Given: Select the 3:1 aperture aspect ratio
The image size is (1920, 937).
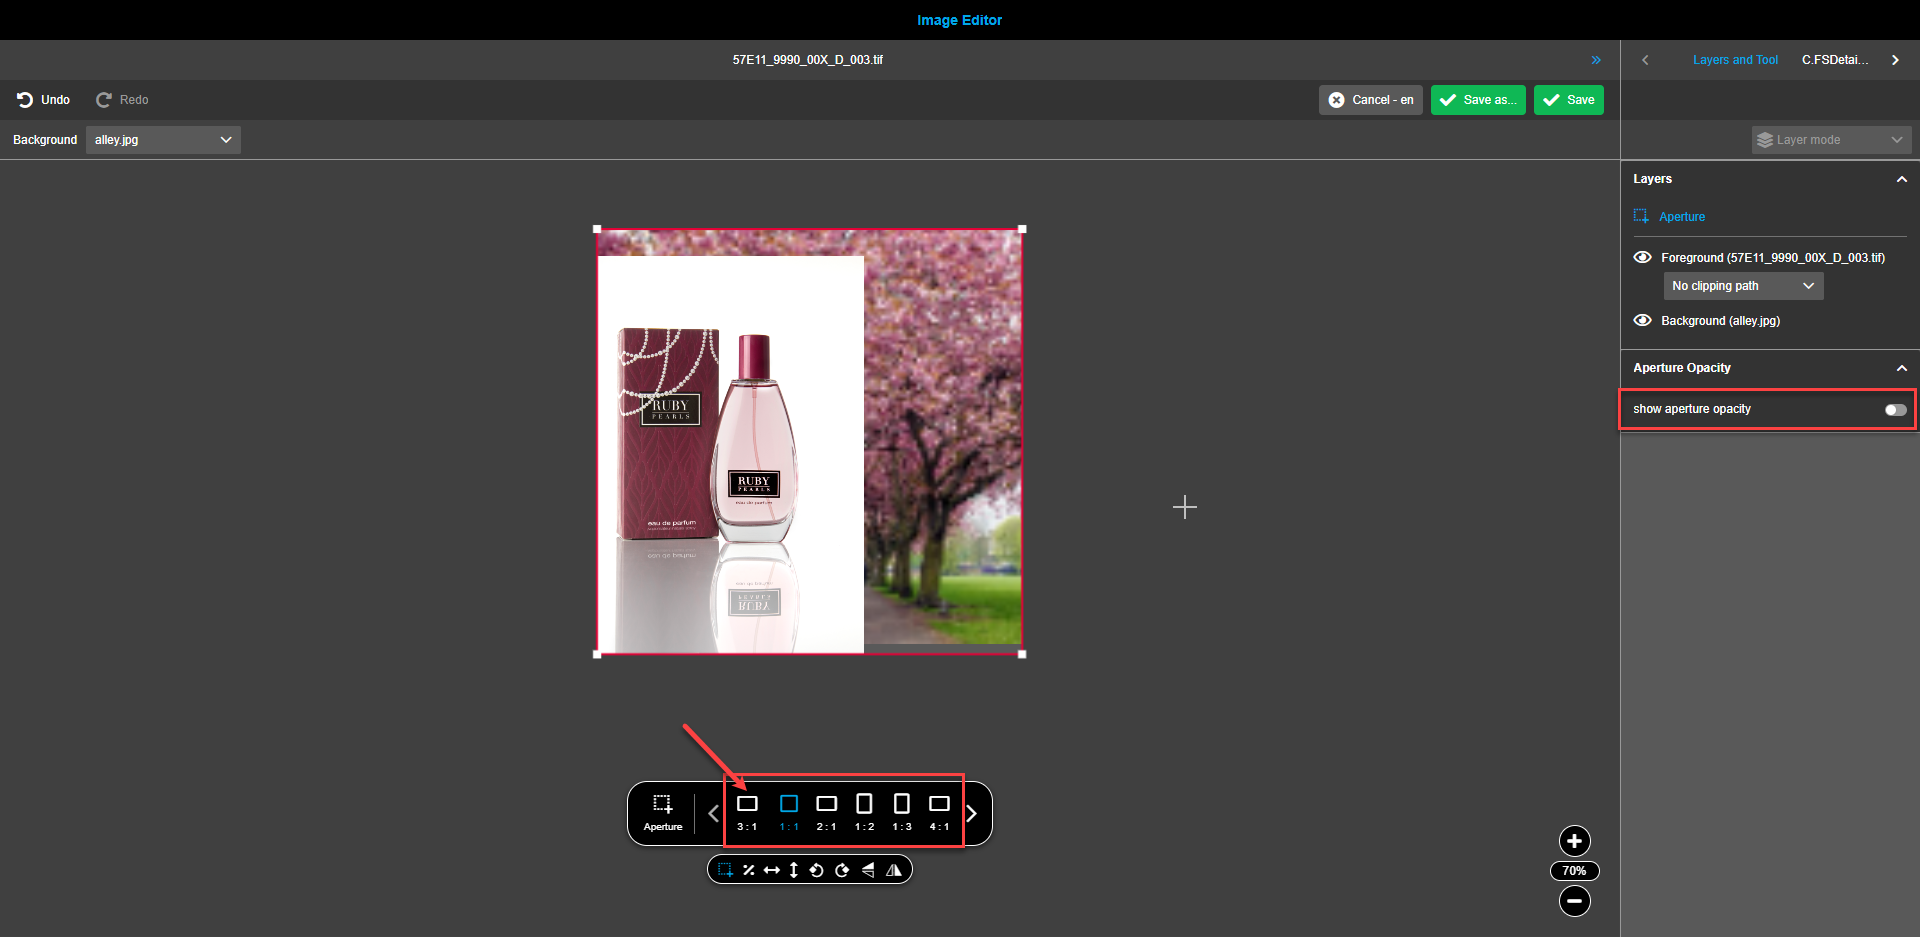Looking at the screenshot, I should (747, 810).
